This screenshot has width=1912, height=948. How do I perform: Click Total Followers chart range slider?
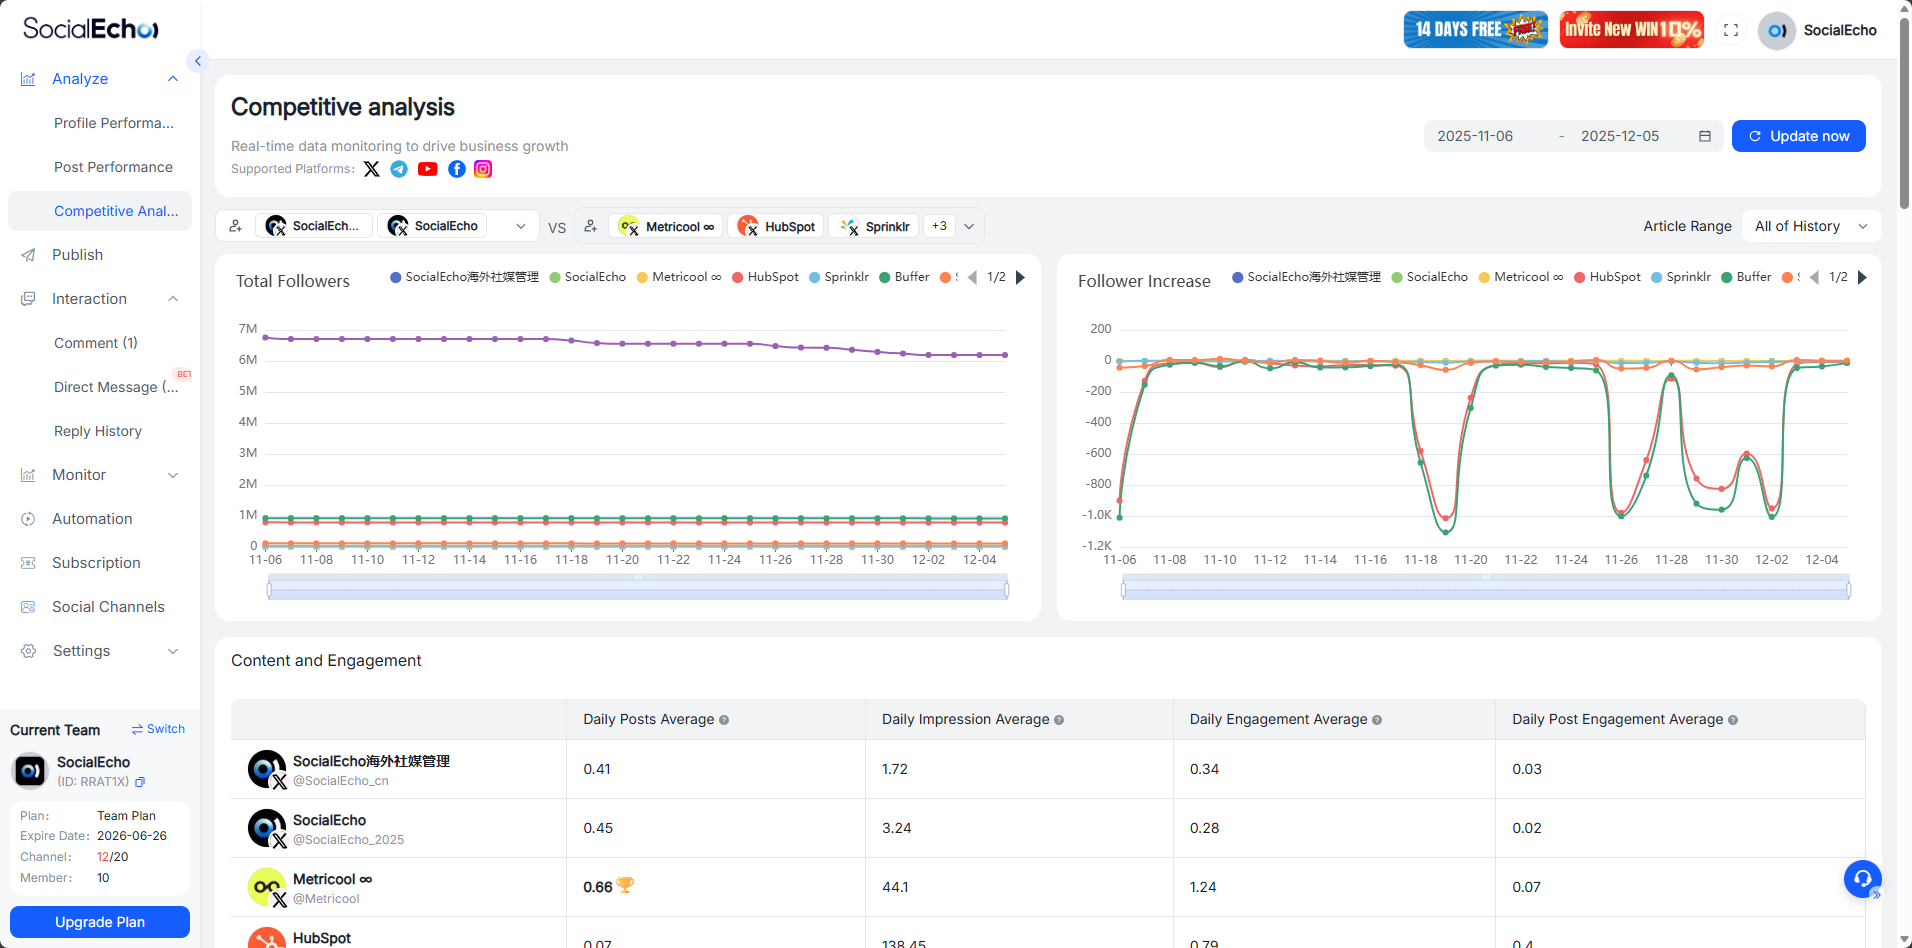click(638, 591)
